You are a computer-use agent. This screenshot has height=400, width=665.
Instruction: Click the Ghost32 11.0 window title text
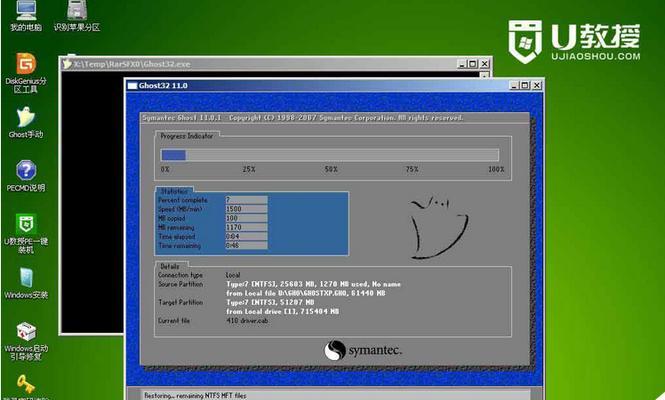[x=163, y=86]
